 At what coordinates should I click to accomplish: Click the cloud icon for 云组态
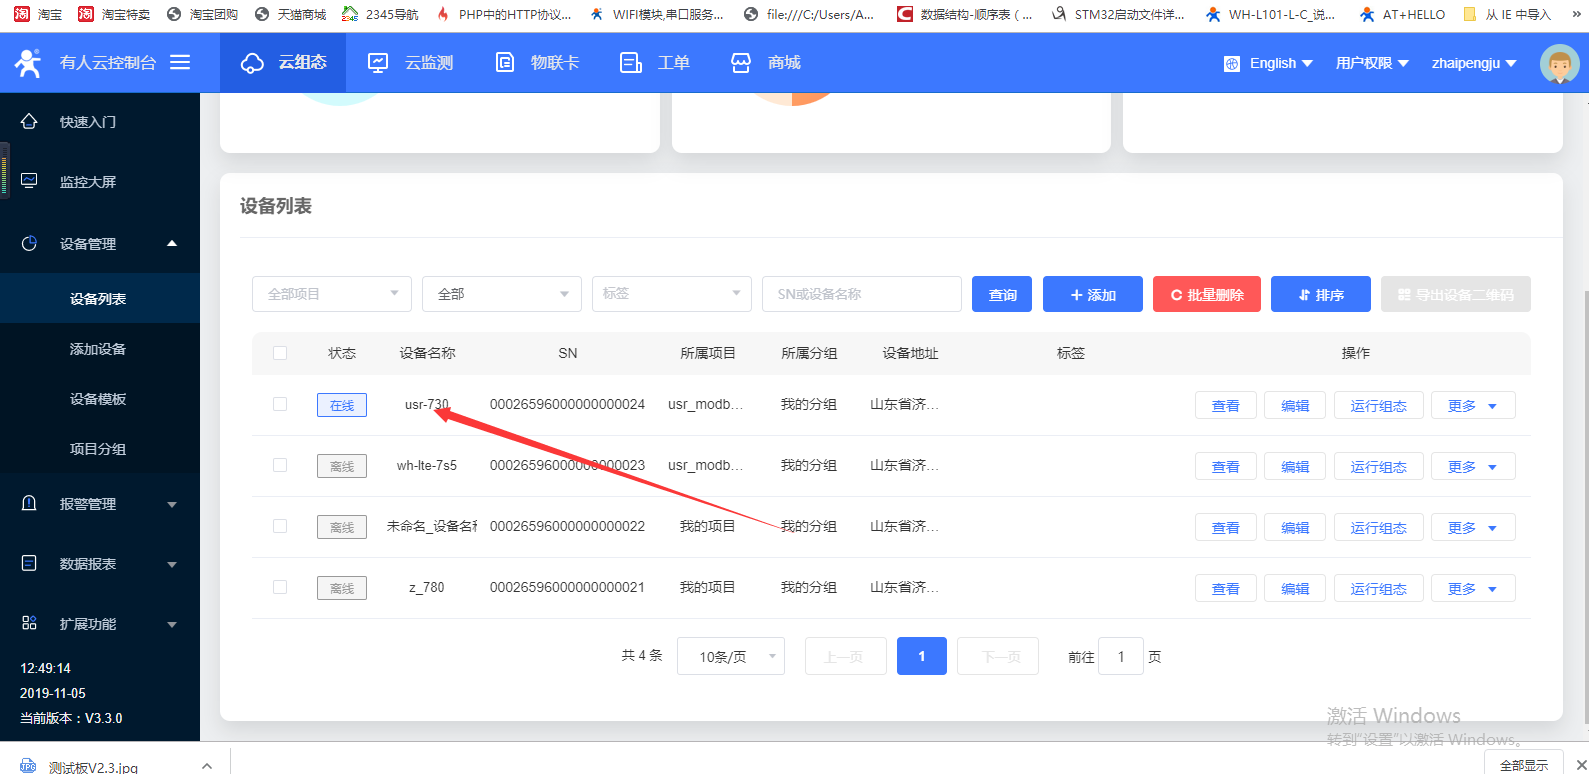click(x=252, y=63)
